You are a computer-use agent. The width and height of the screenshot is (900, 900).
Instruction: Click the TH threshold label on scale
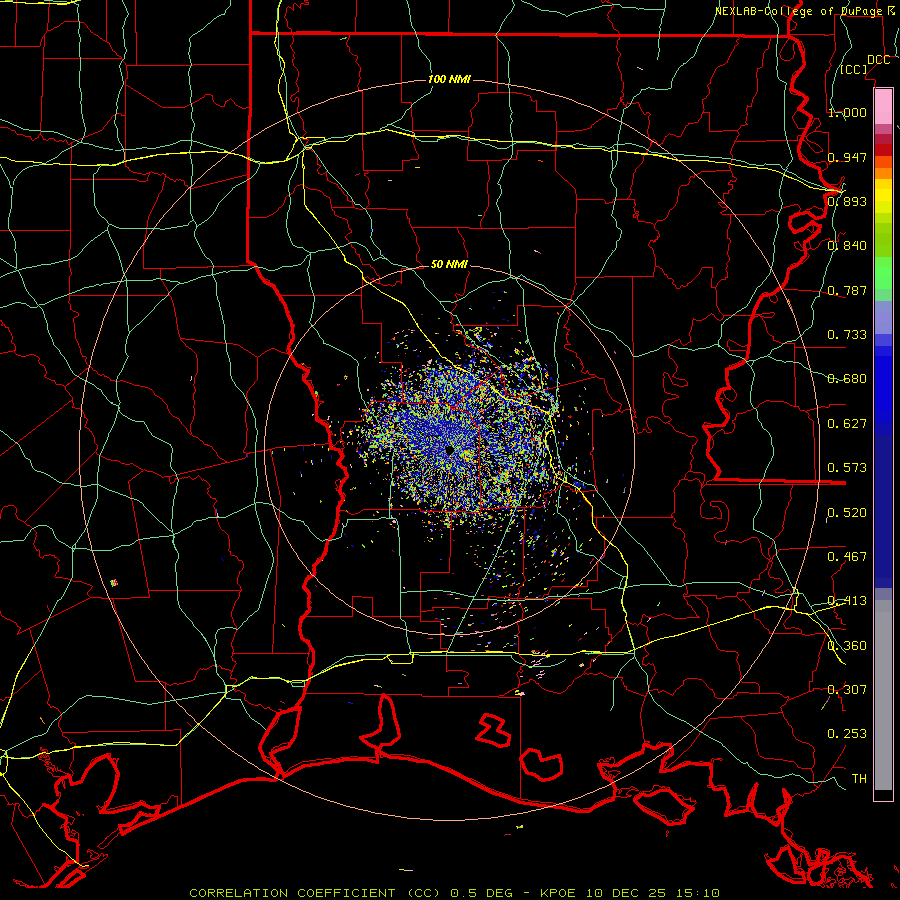pyautogui.click(x=859, y=779)
